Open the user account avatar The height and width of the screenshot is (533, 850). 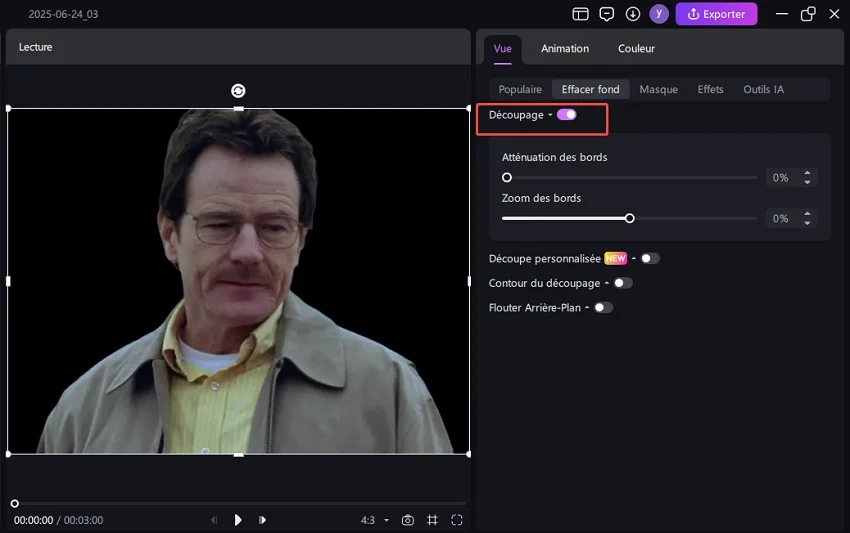tap(659, 14)
